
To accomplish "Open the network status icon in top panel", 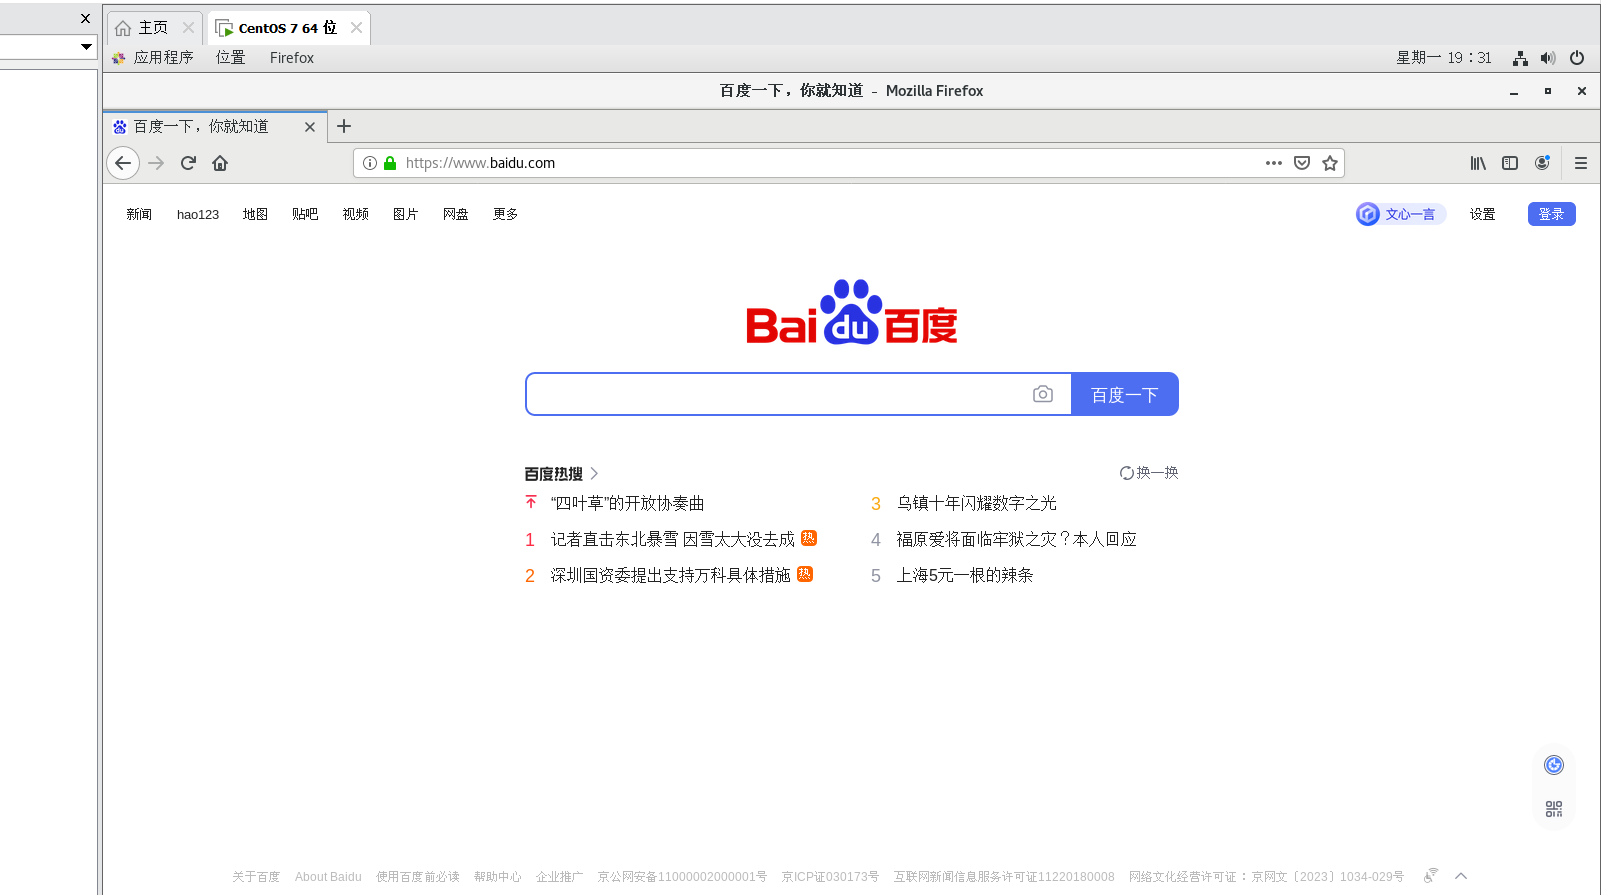I will pyautogui.click(x=1520, y=58).
